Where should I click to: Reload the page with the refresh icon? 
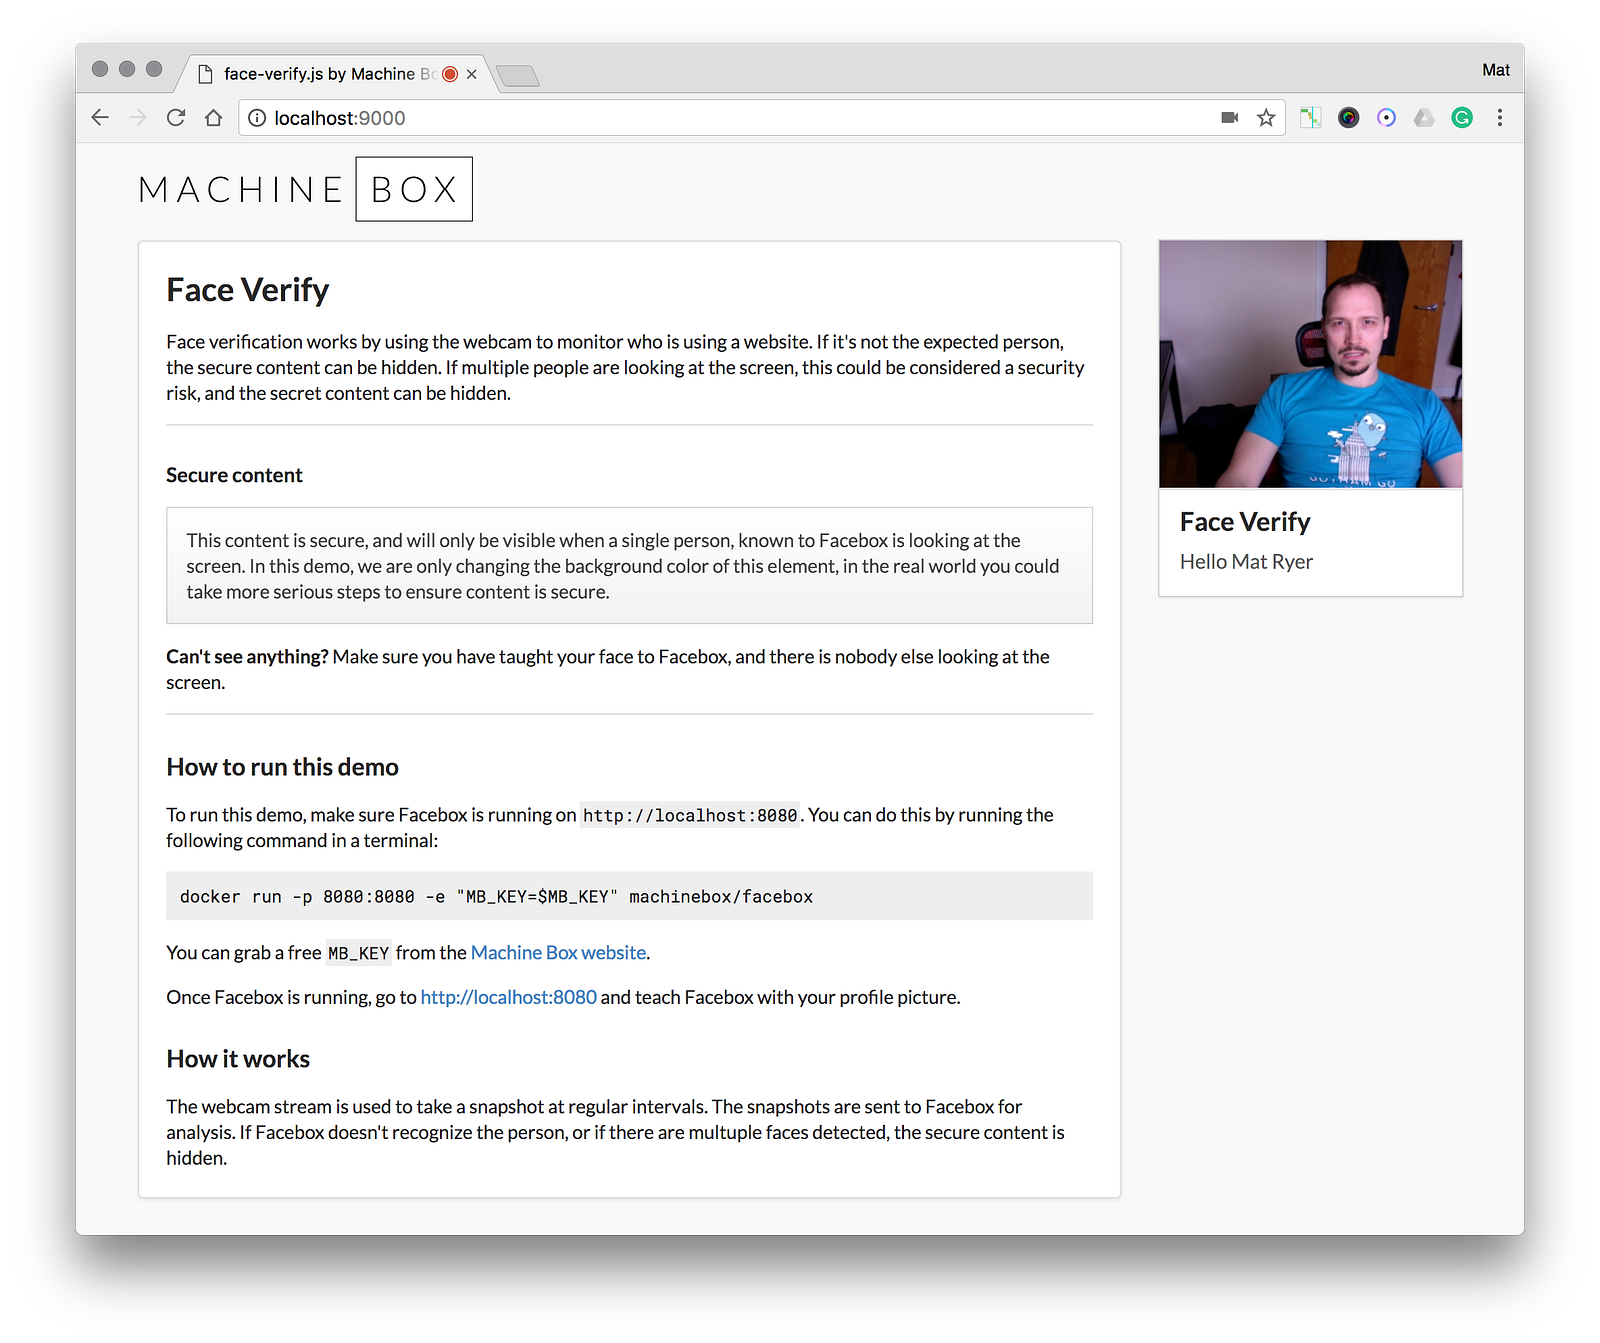[176, 118]
